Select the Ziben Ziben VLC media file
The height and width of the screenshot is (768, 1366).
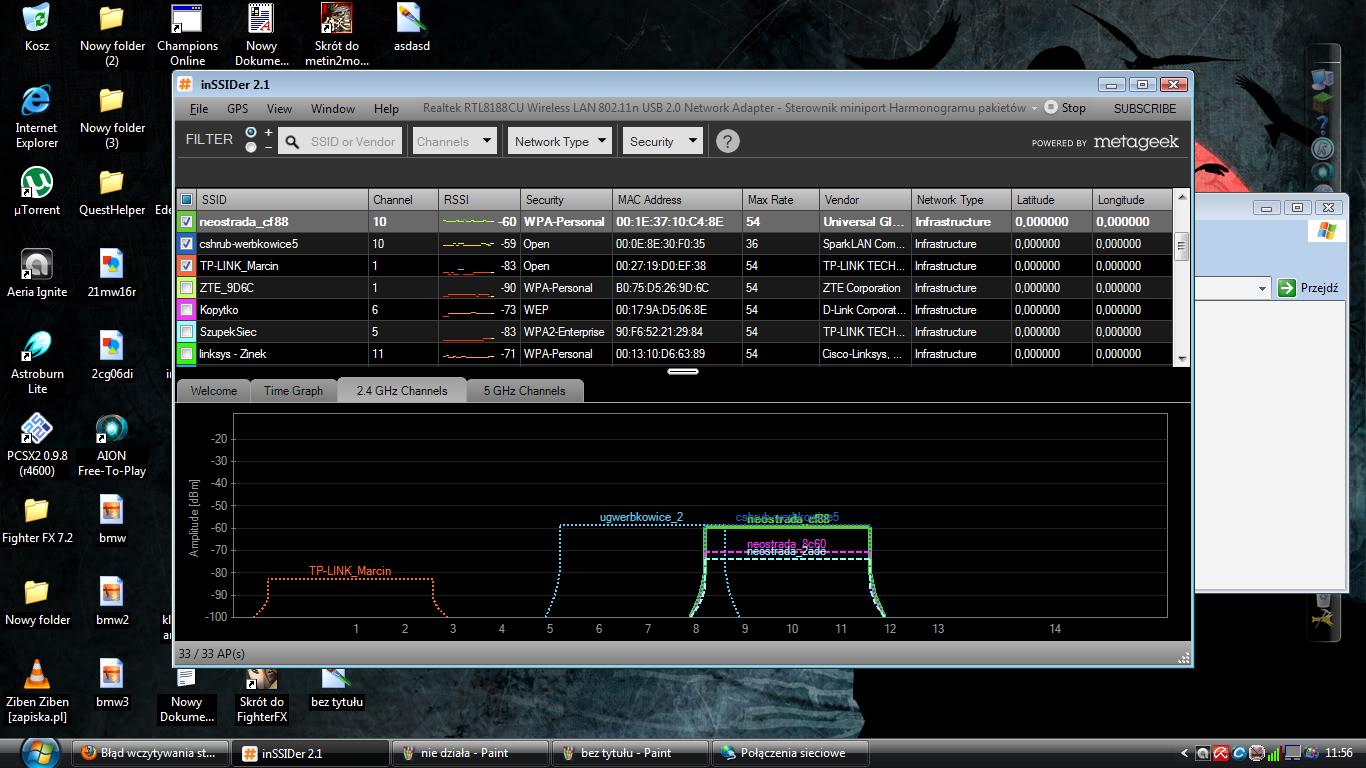[37, 690]
